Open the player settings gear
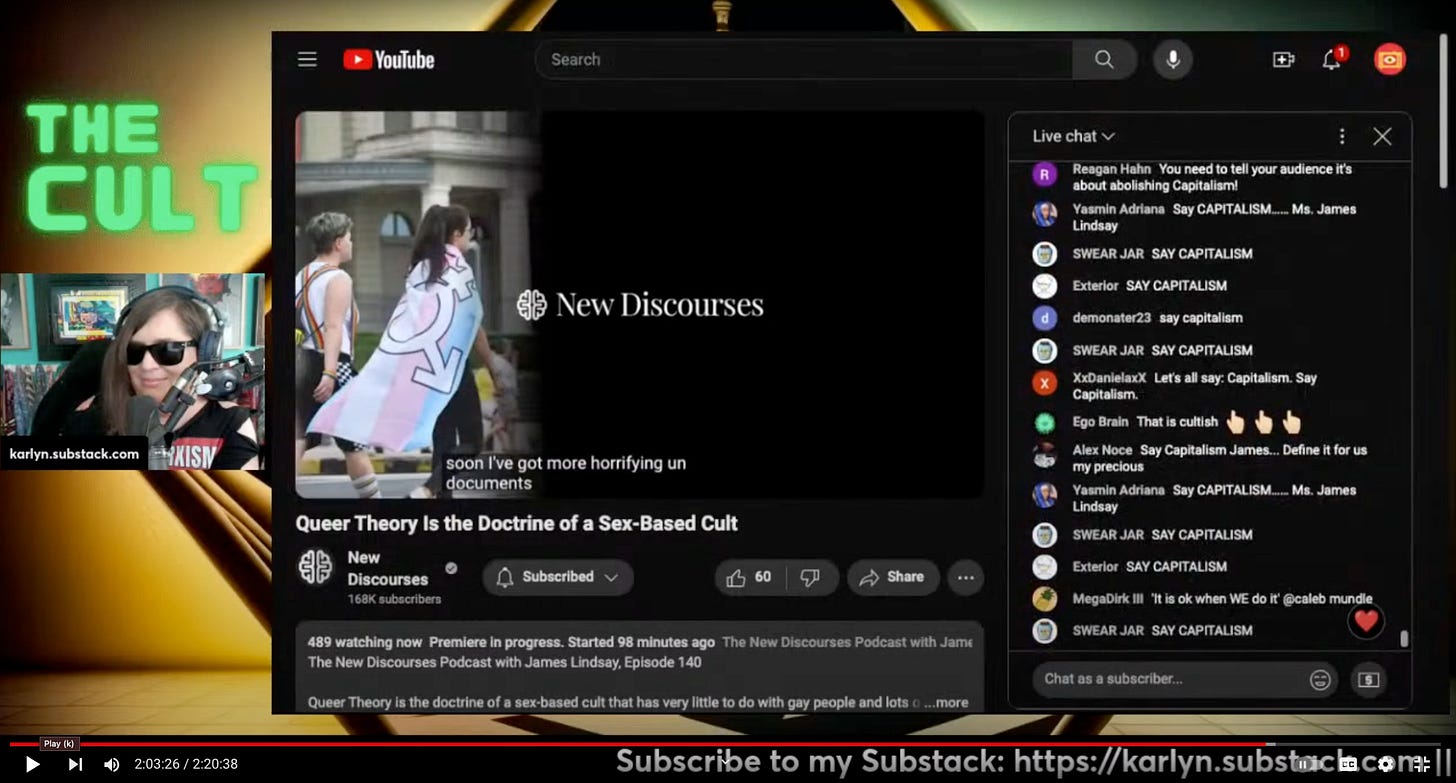 tap(1386, 764)
